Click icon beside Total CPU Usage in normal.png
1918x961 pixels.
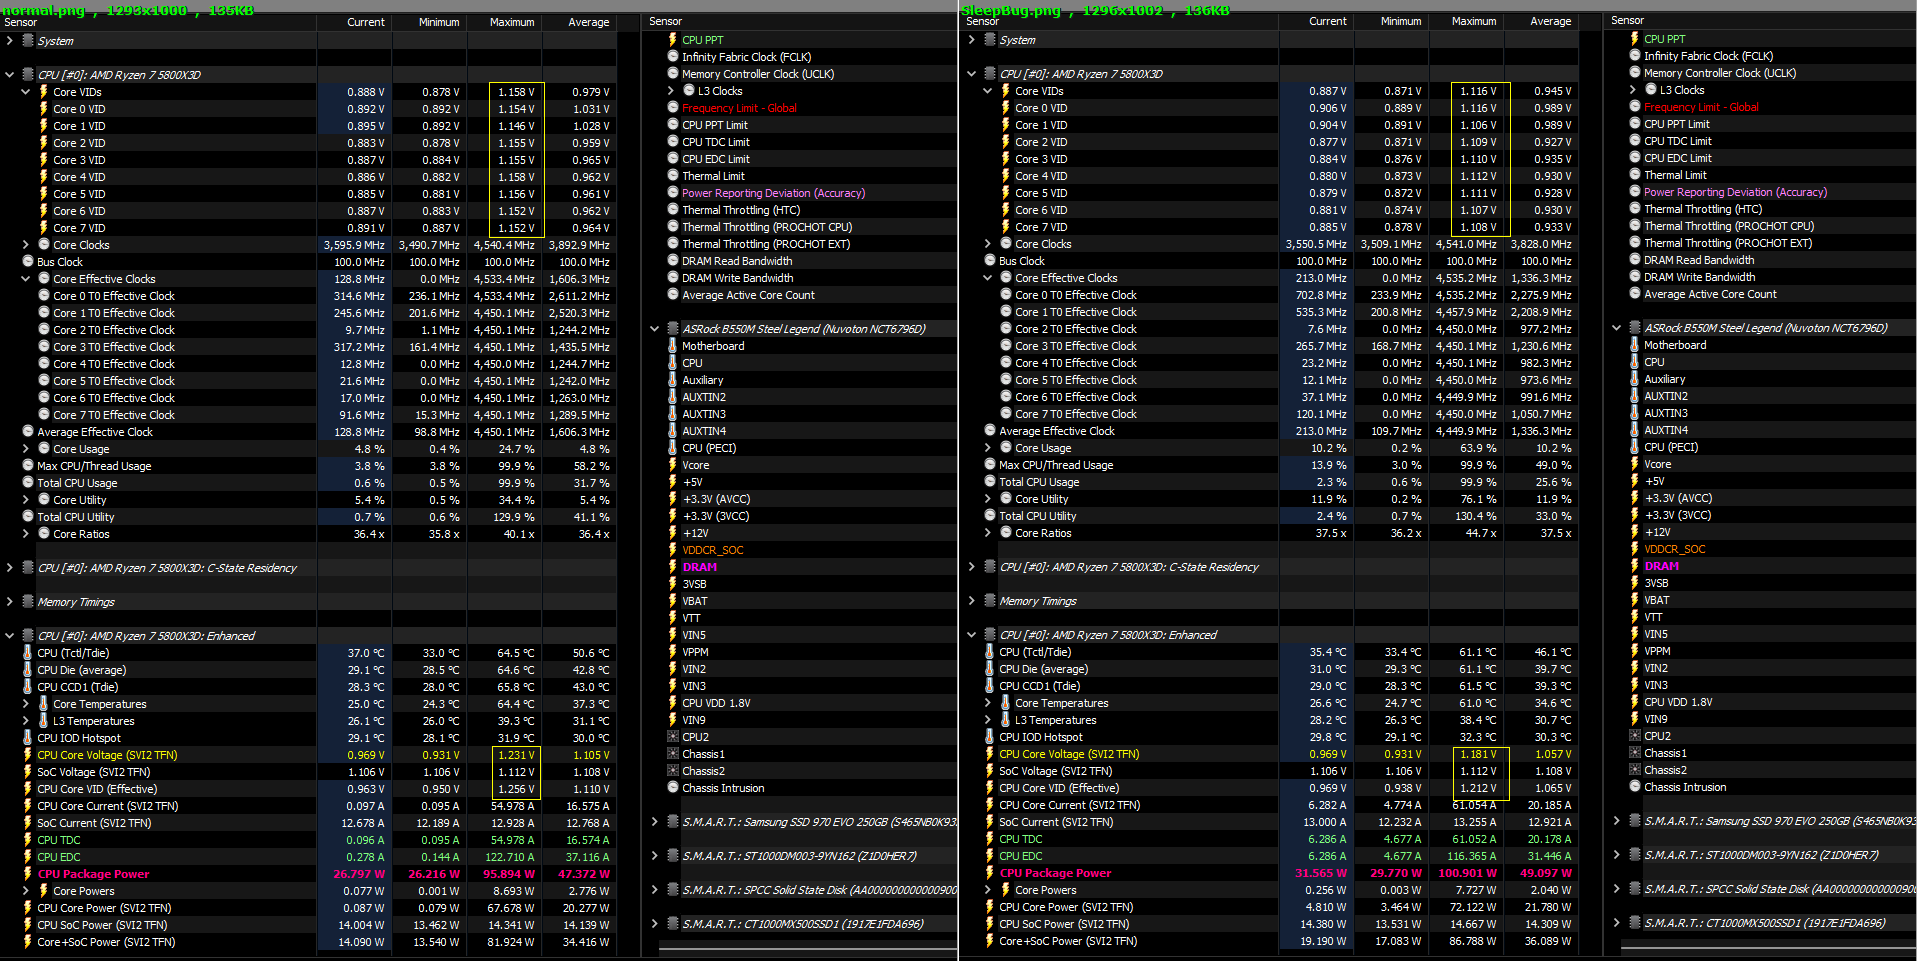pyautogui.click(x=28, y=483)
